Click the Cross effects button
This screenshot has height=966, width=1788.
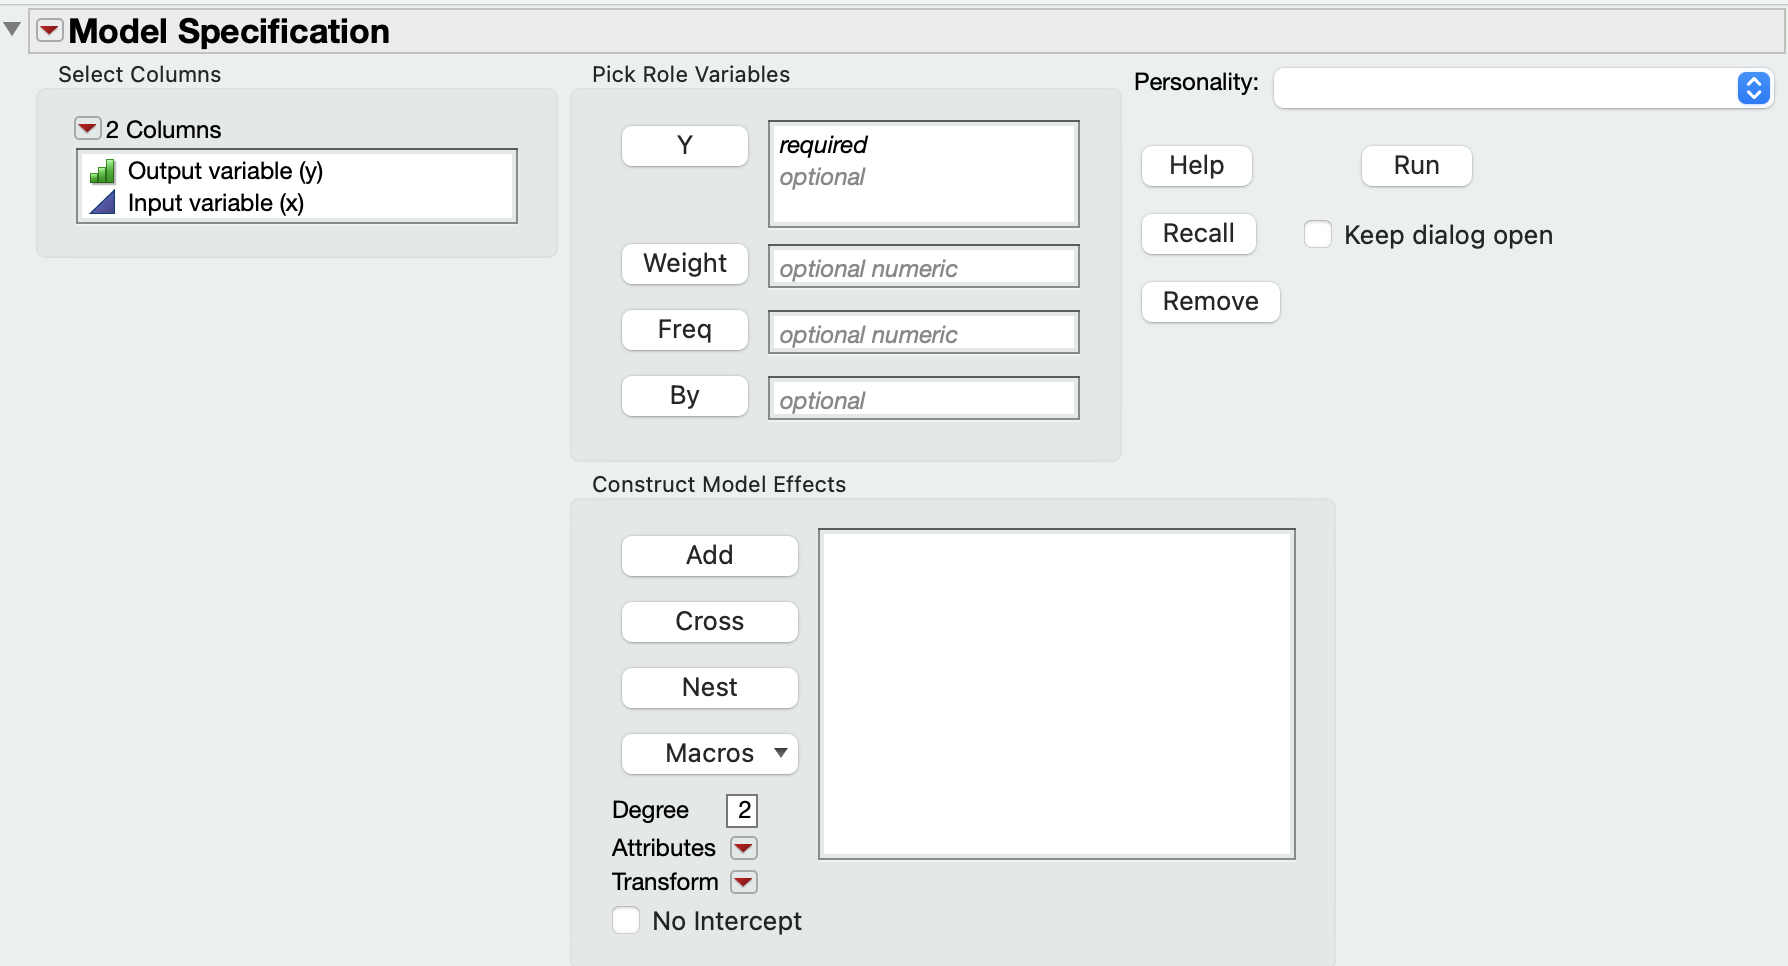710,622
